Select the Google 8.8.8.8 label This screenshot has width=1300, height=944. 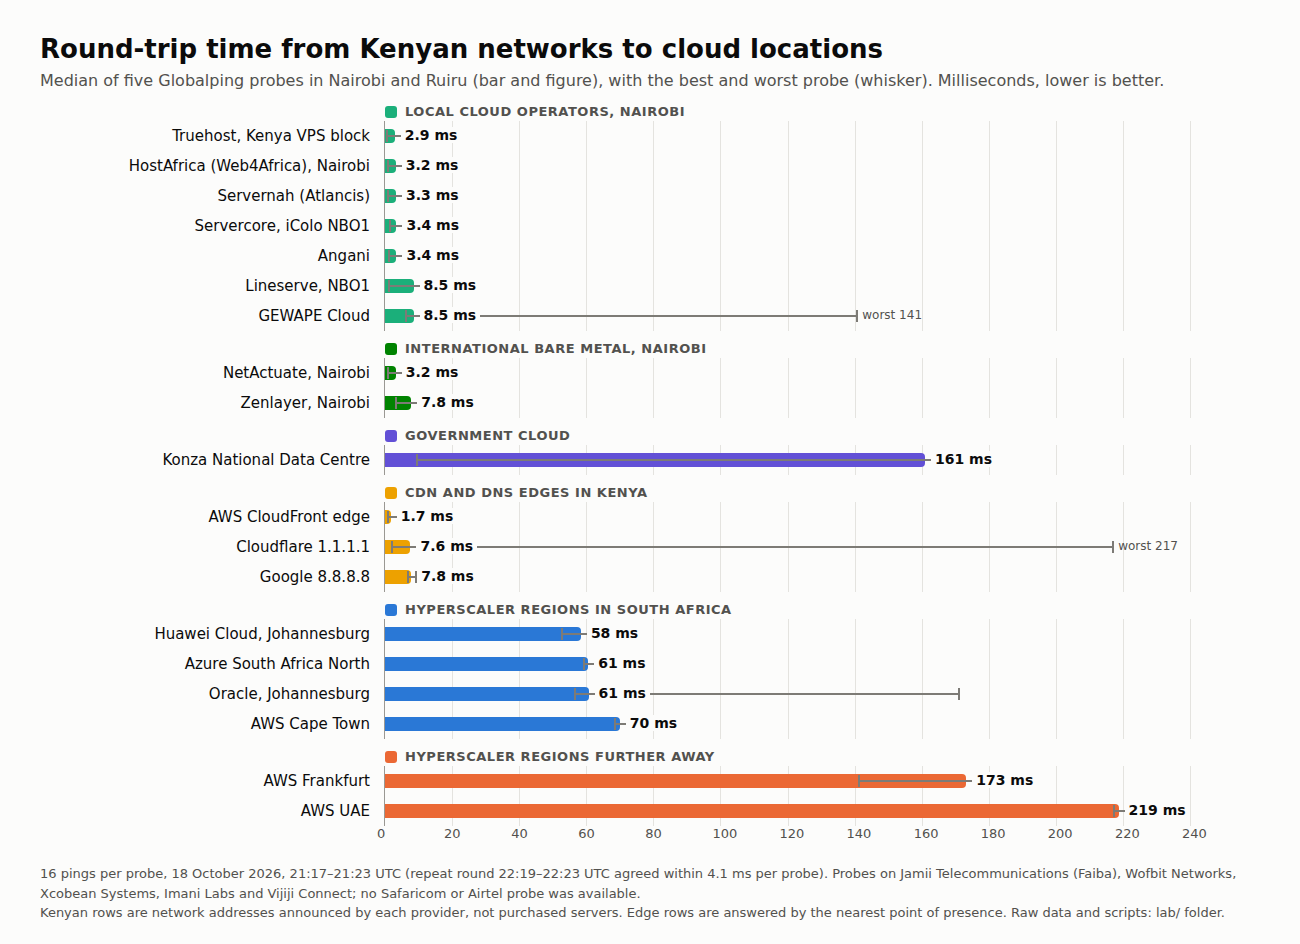click(x=315, y=577)
